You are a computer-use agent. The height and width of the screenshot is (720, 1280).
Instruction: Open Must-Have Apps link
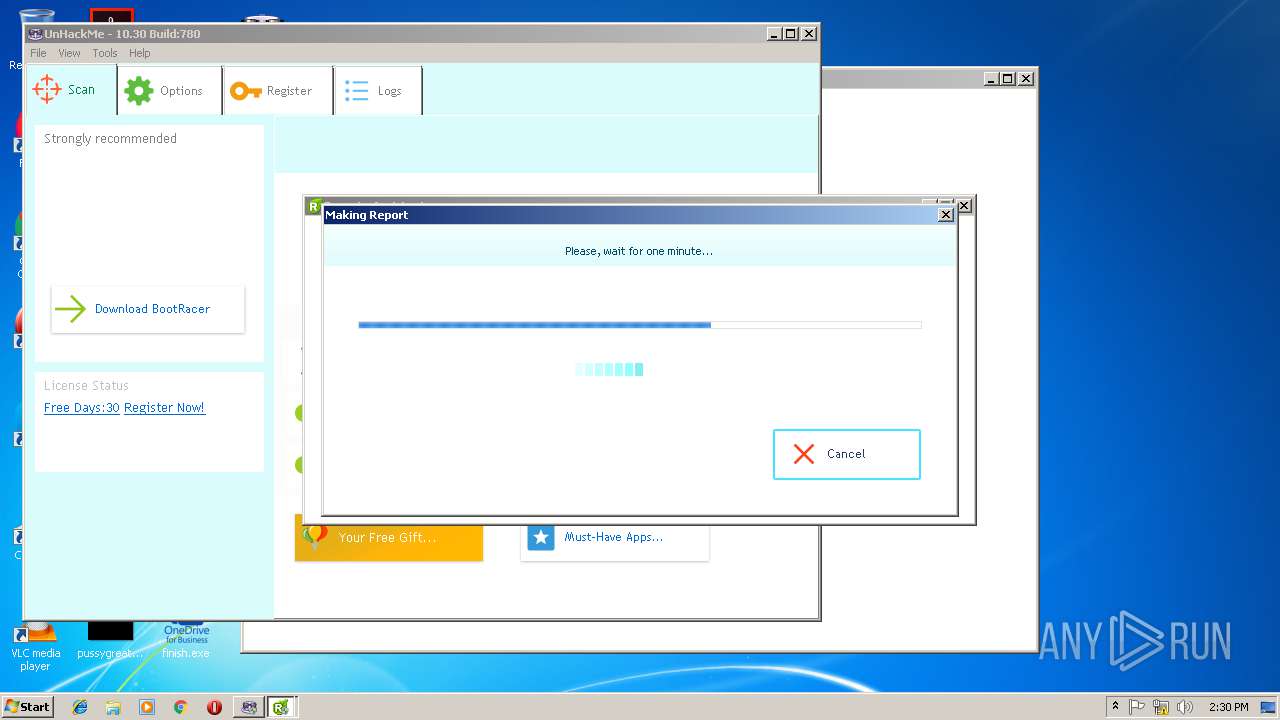pos(614,537)
